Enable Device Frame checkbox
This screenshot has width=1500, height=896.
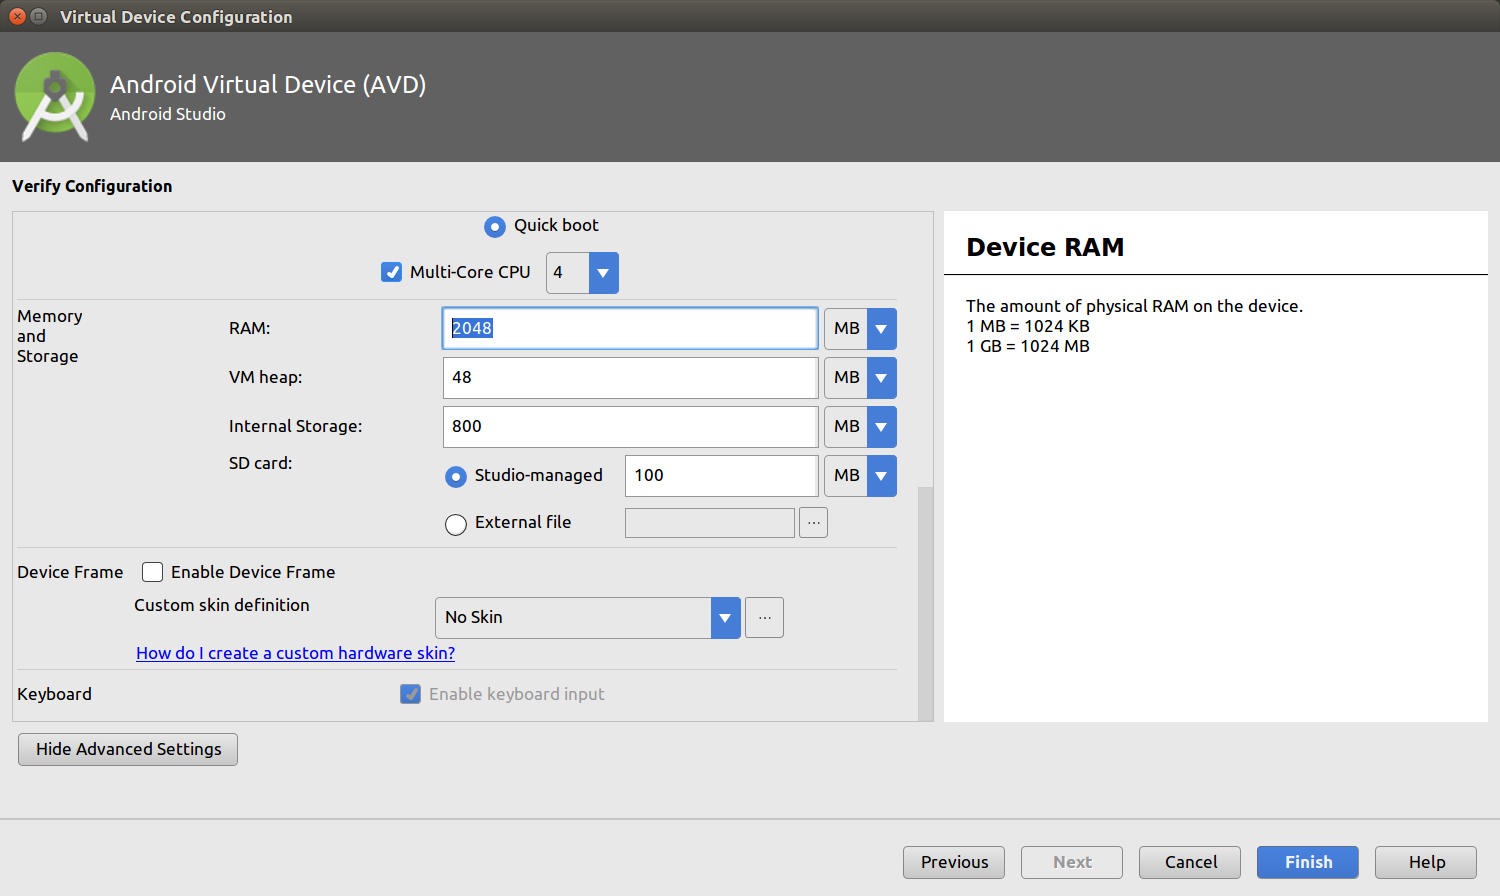pyautogui.click(x=152, y=572)
